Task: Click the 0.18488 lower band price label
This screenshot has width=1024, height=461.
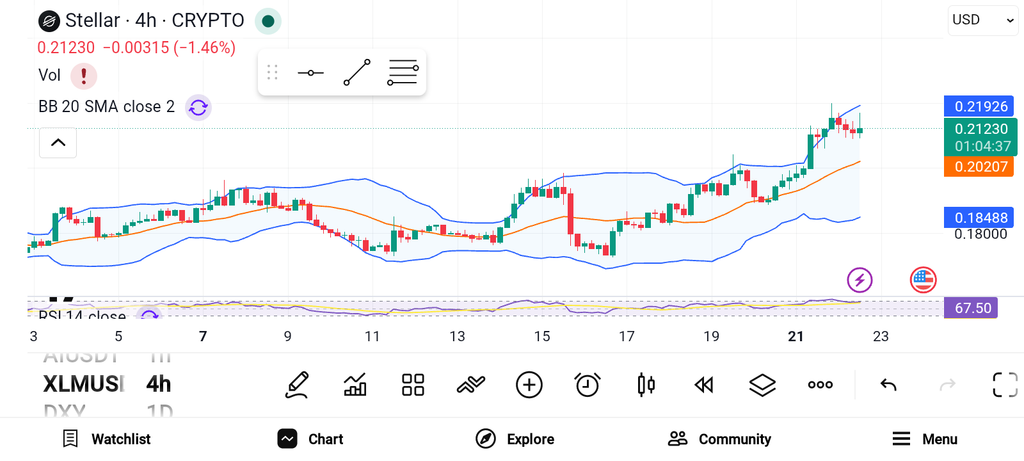Action: [x=979, y=217]
